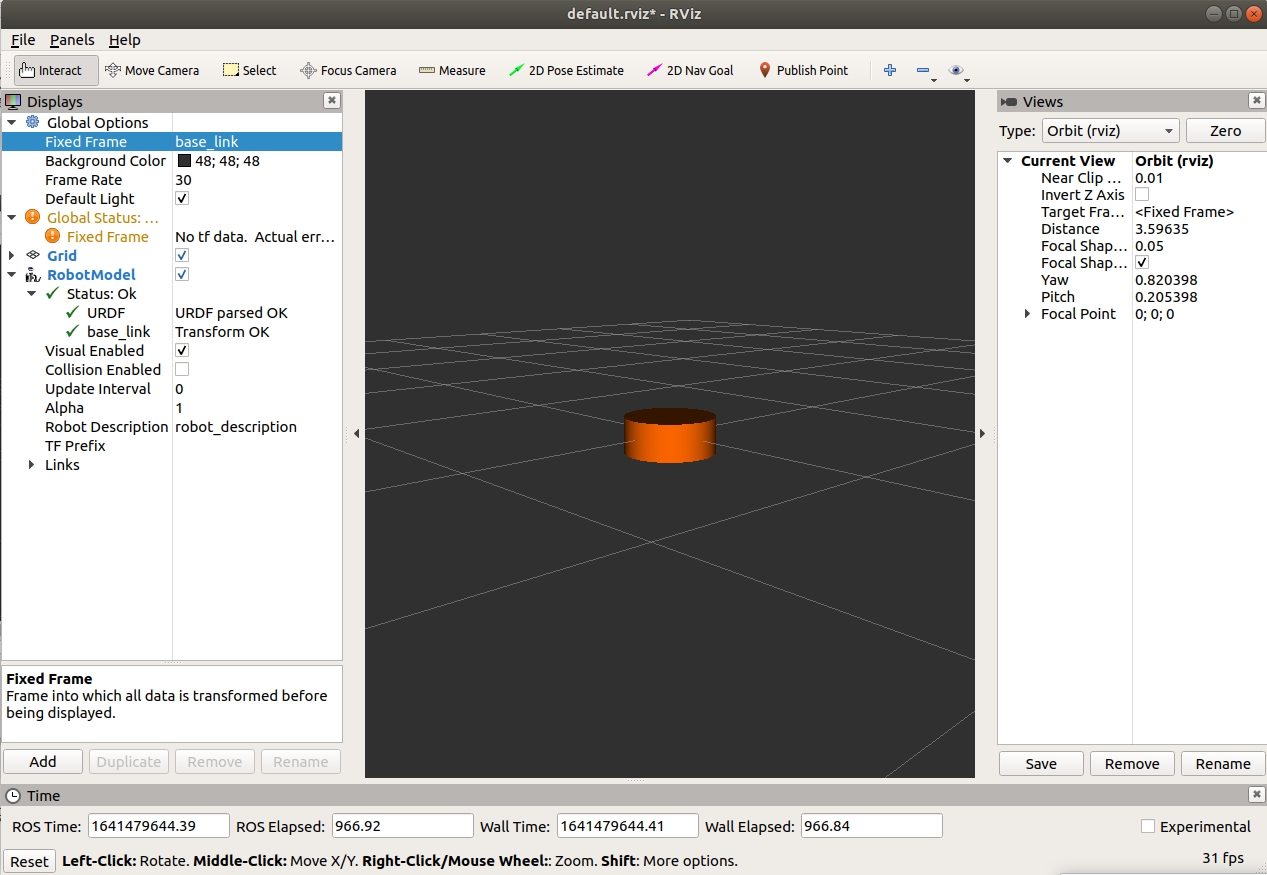1267x875 pixels.
Task: Expand the Focal Point property
Action: coord(1027,314)
